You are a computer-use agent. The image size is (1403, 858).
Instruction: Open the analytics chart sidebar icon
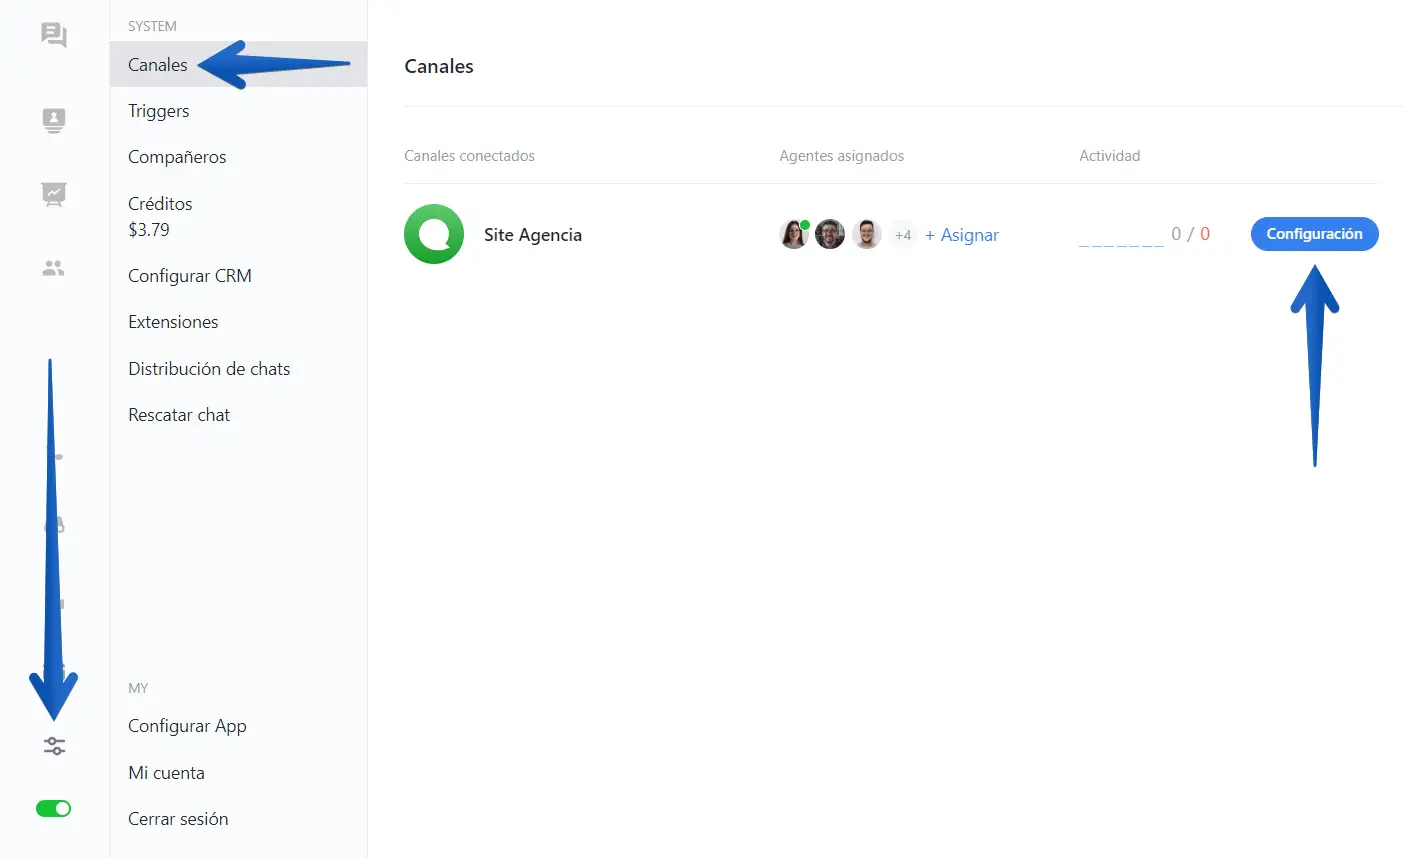tap(54, 194)
